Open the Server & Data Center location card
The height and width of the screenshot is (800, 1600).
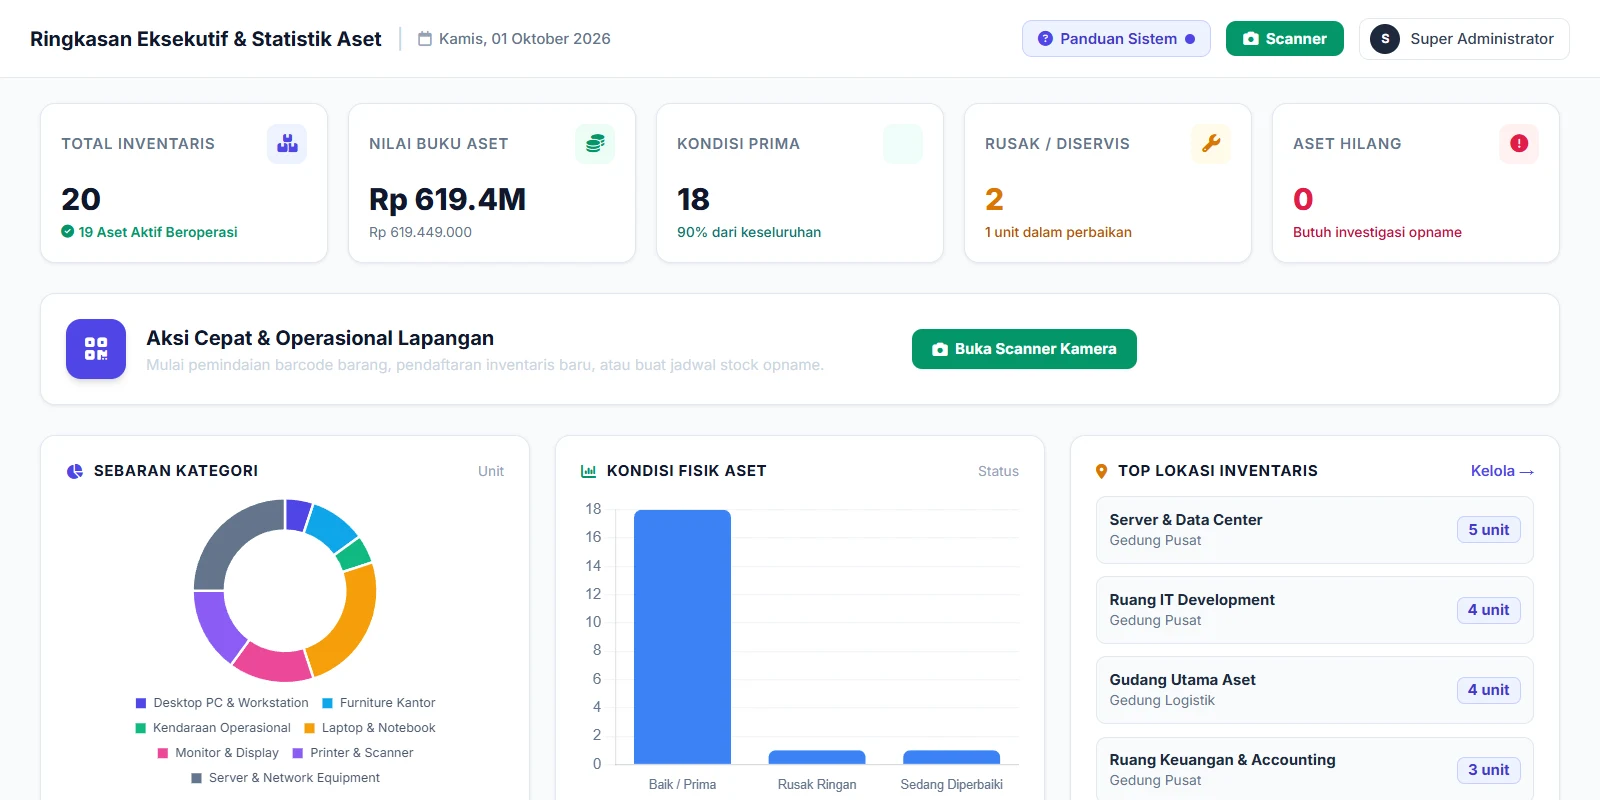[1314, 530]
